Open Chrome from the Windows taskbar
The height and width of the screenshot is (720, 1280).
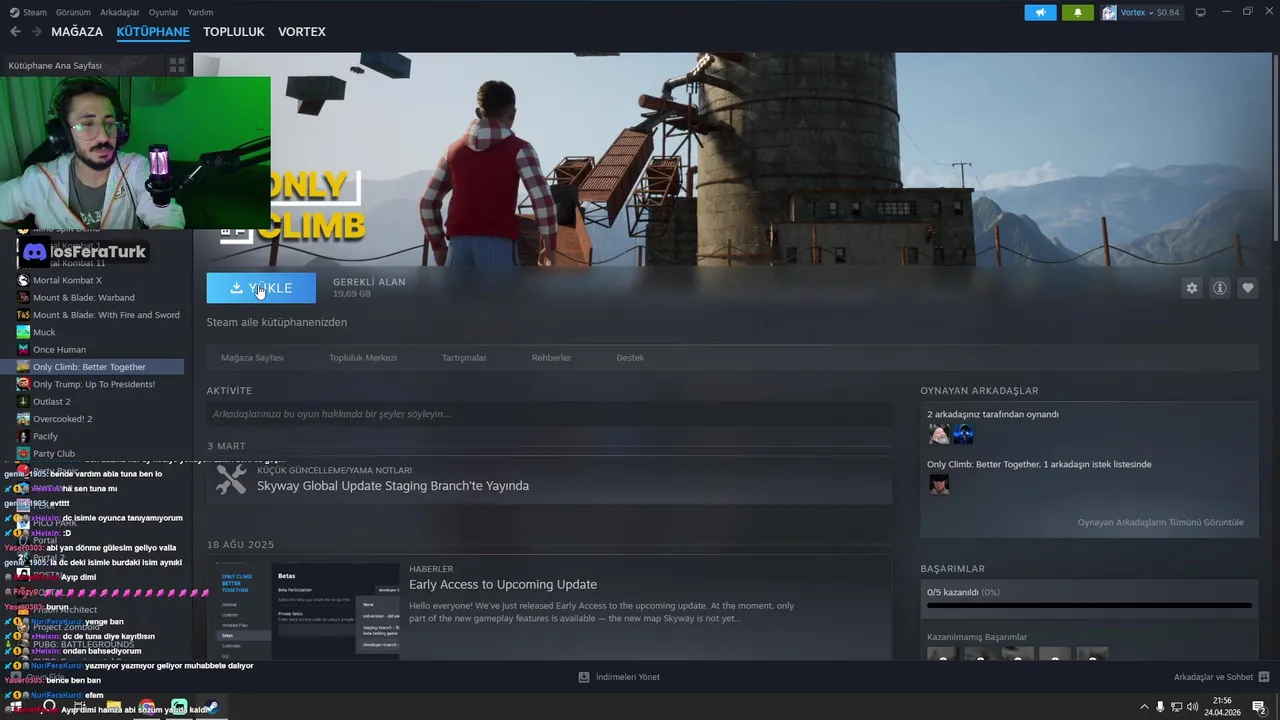pos(147,708)
